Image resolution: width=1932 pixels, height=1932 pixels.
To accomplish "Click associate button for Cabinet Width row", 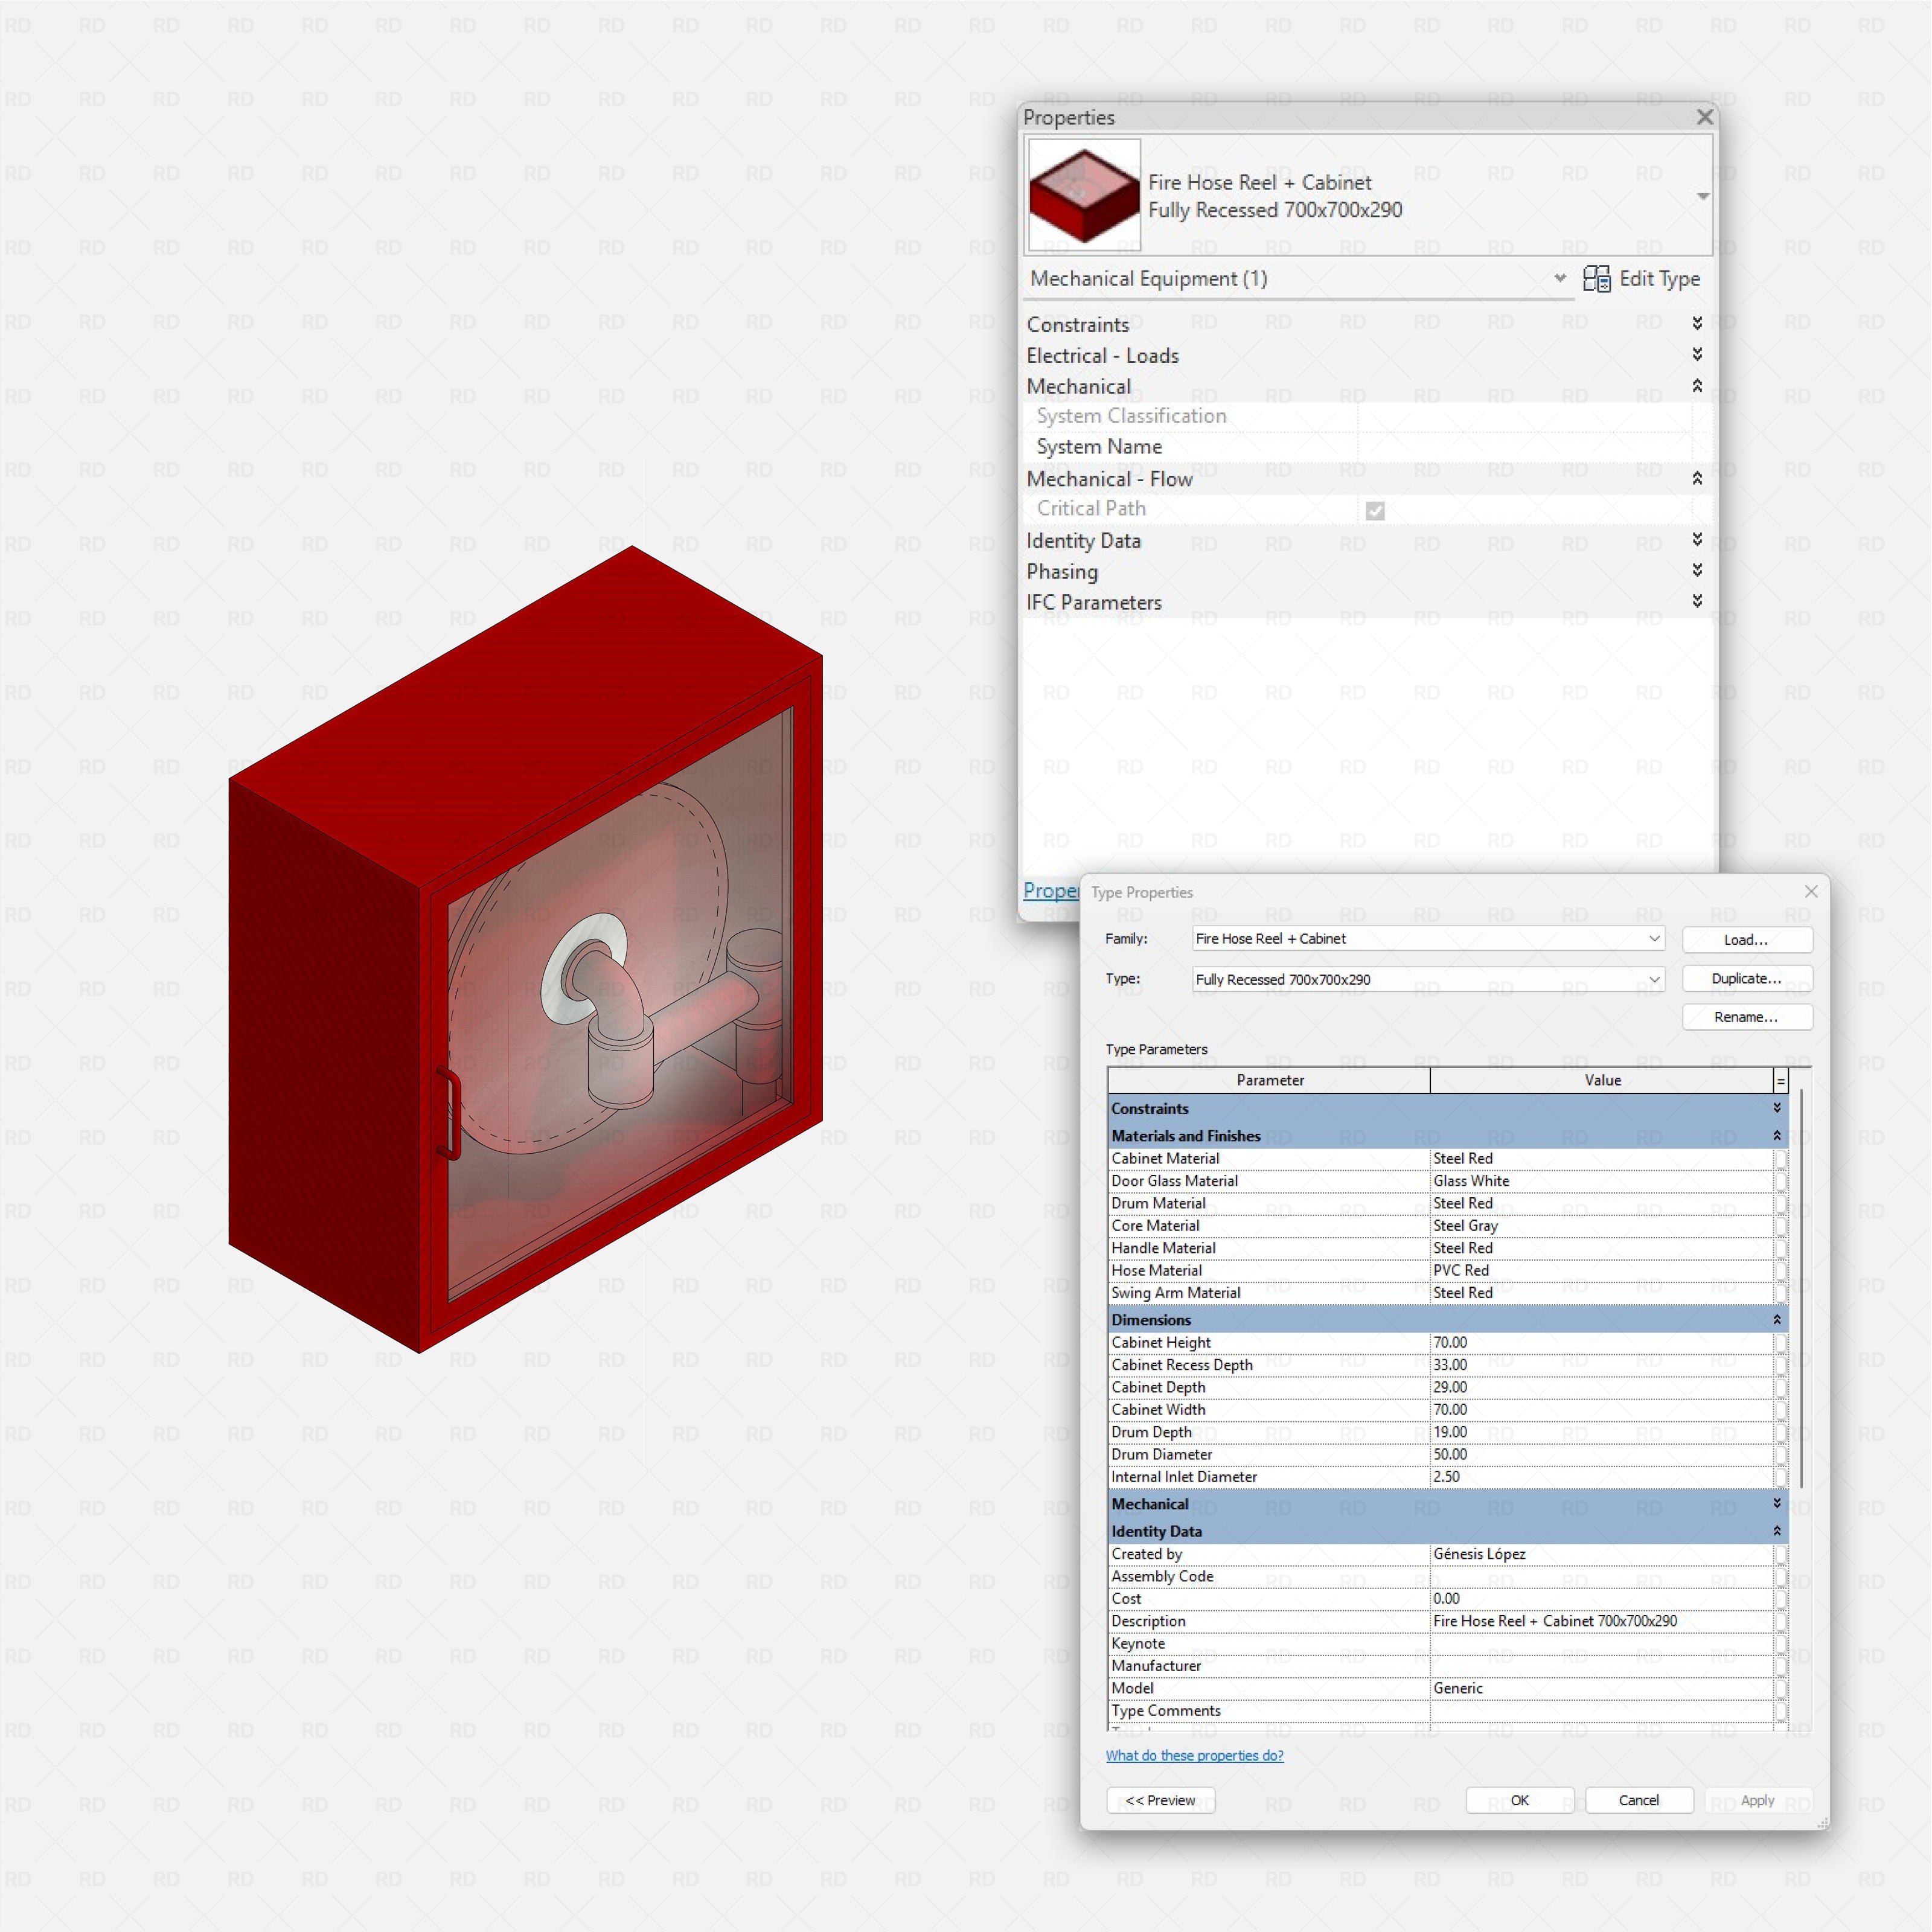I will tap(1781, 1410).
